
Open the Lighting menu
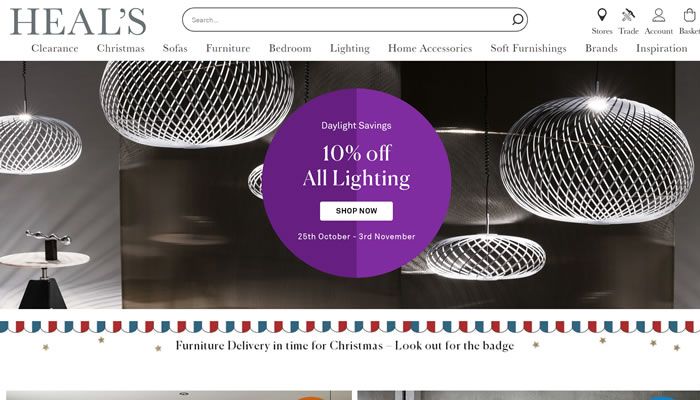350,48
